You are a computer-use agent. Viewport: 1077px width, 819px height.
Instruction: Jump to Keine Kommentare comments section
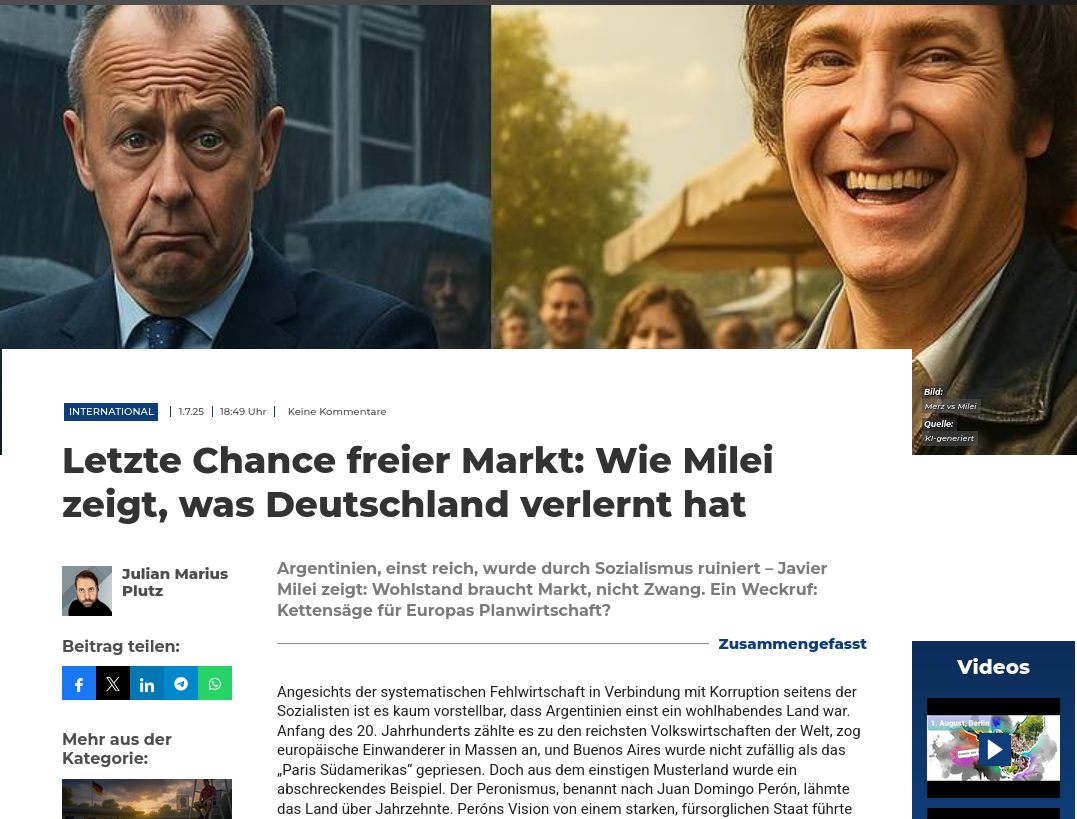click(337, 412)
